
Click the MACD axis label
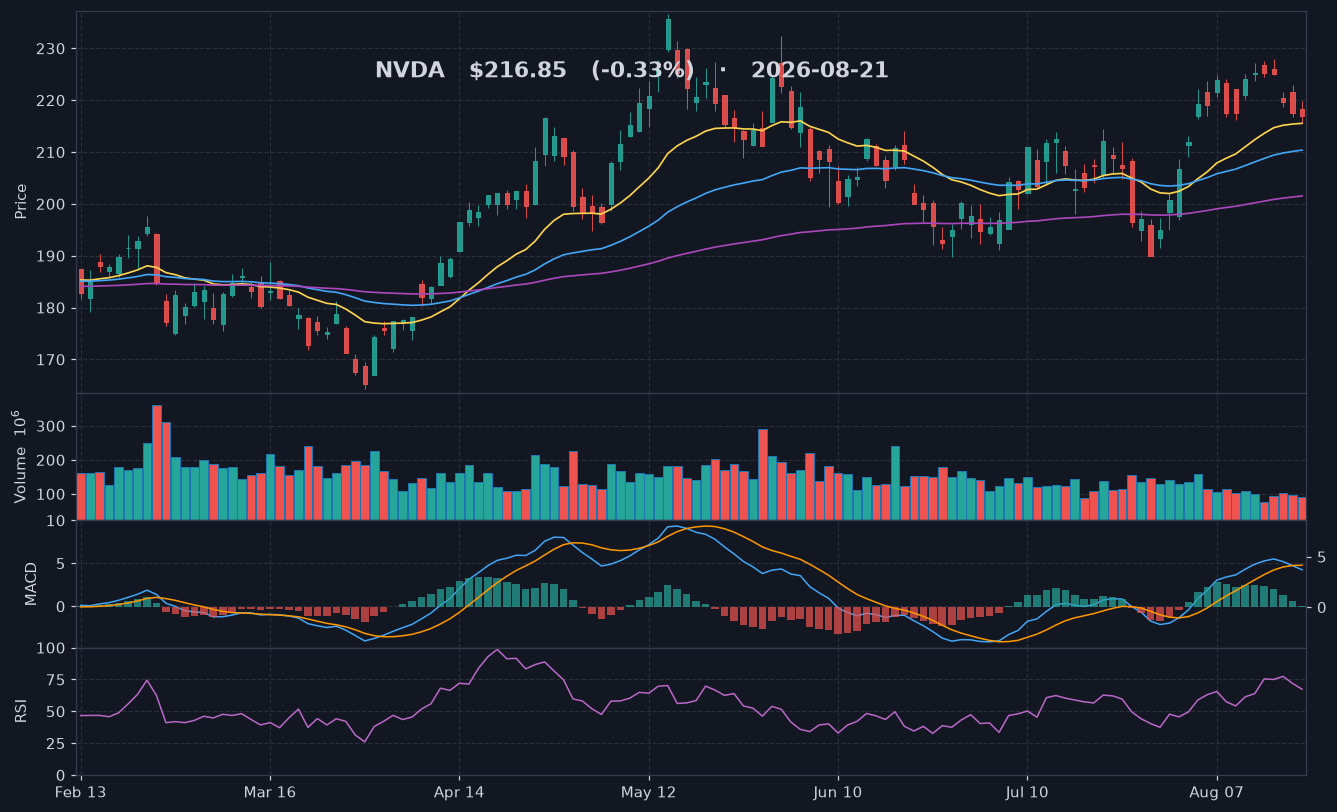31,584
